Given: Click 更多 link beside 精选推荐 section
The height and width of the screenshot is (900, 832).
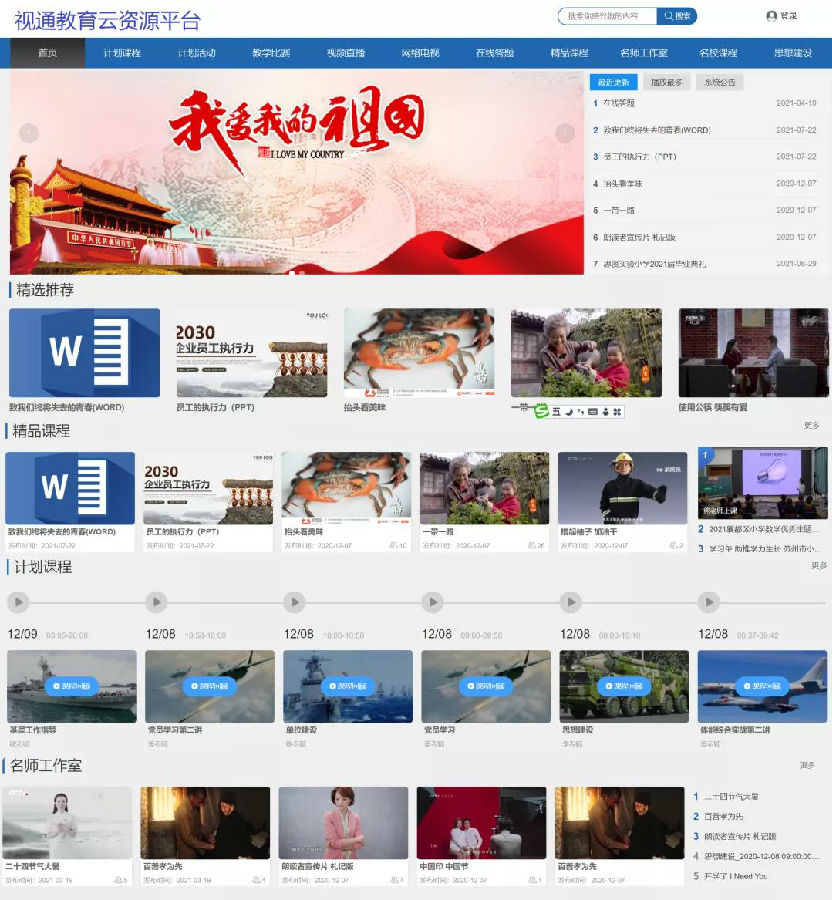Looking at the screenshot, I should 811,425.
